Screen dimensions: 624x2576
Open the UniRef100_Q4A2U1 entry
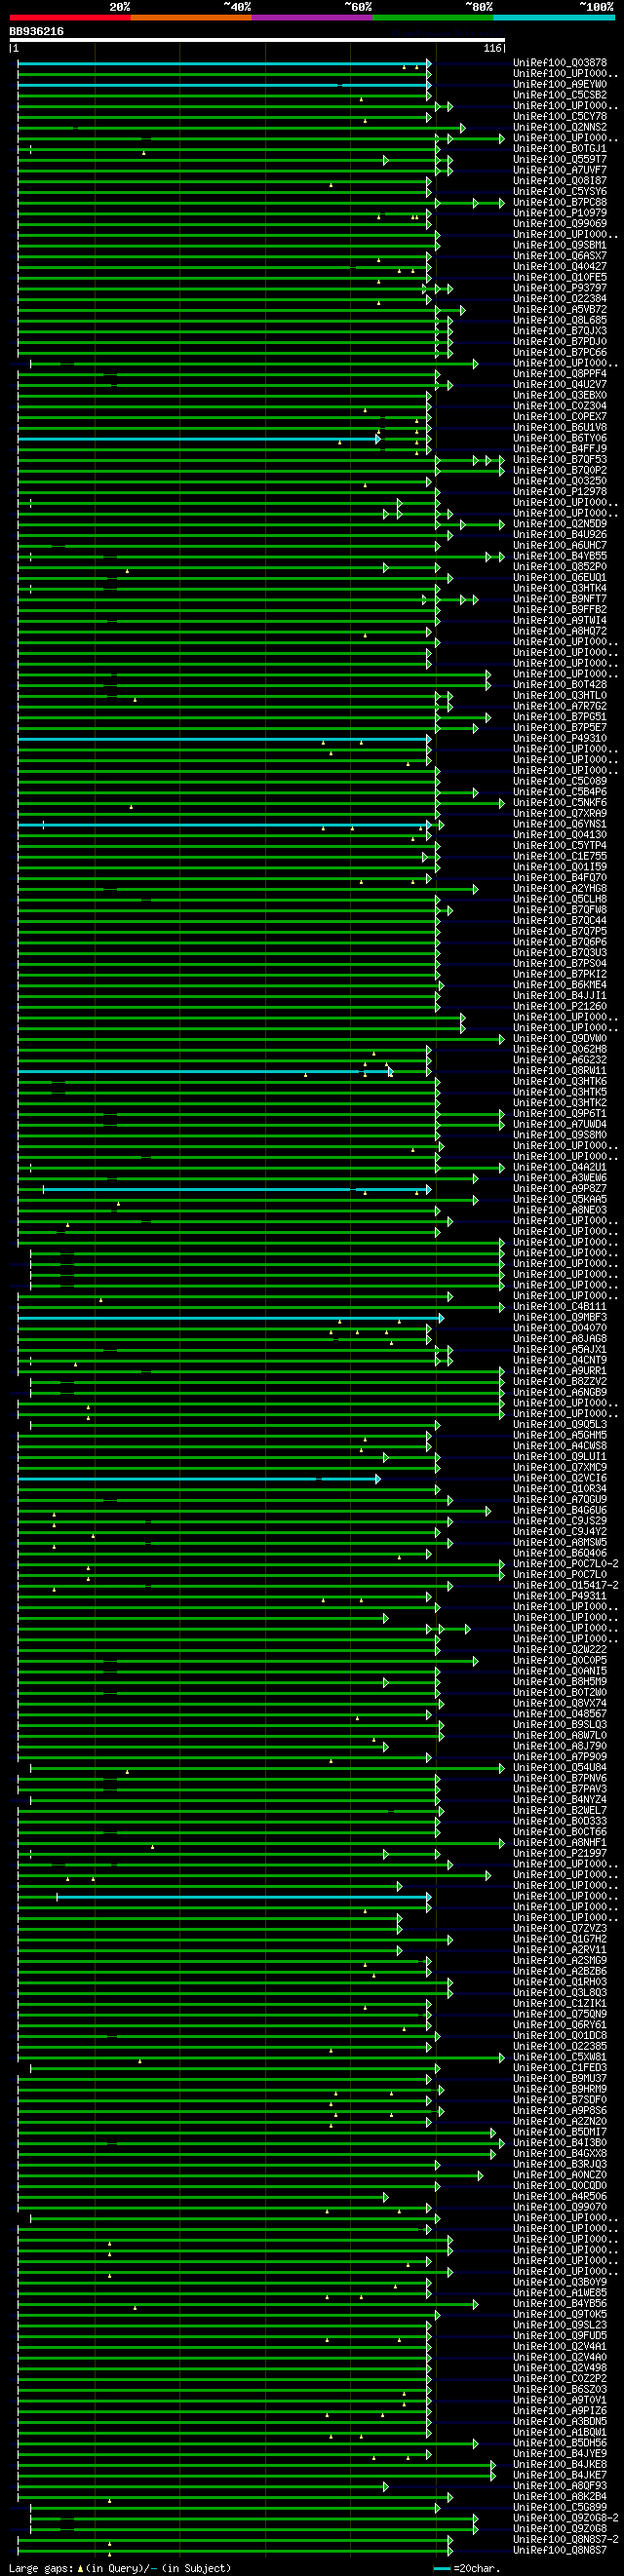(560, 1167)
